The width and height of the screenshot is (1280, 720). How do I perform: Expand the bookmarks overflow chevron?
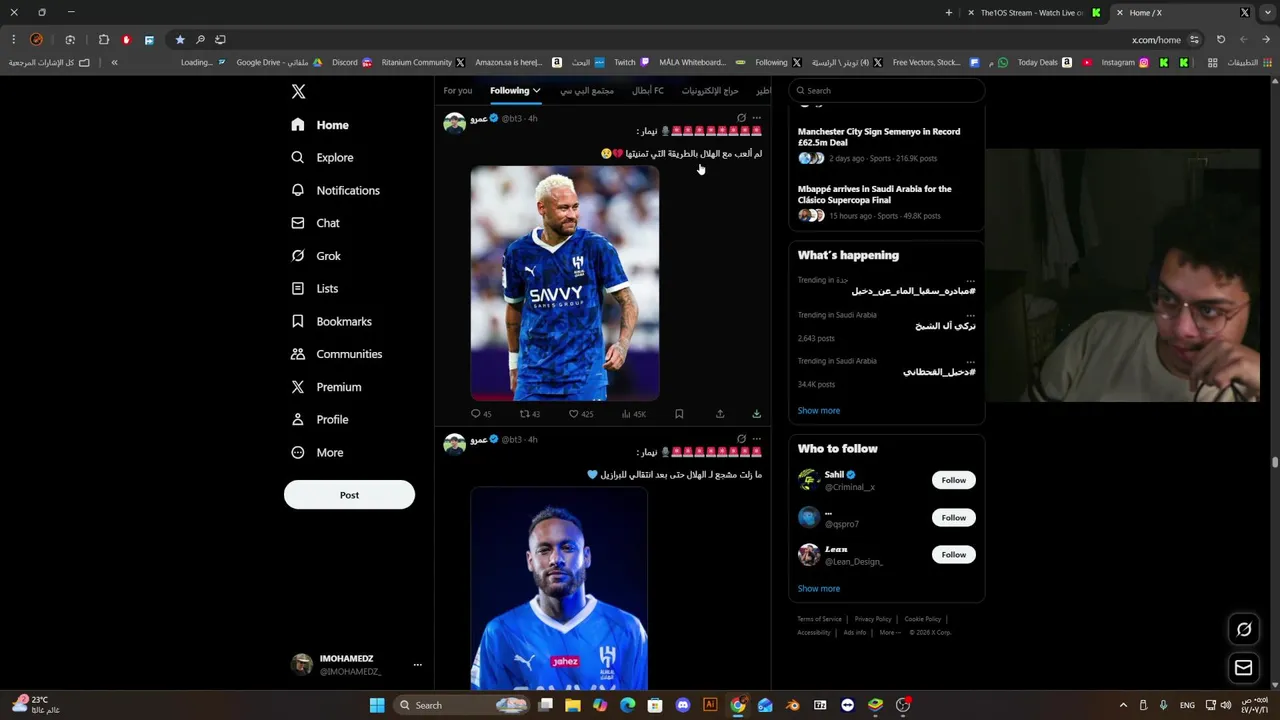coord(115,62)
